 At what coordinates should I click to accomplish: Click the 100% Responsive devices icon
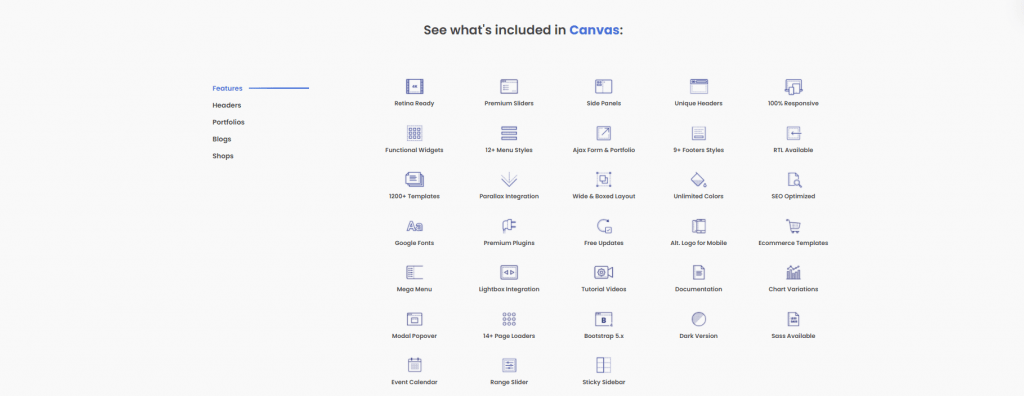793,86
